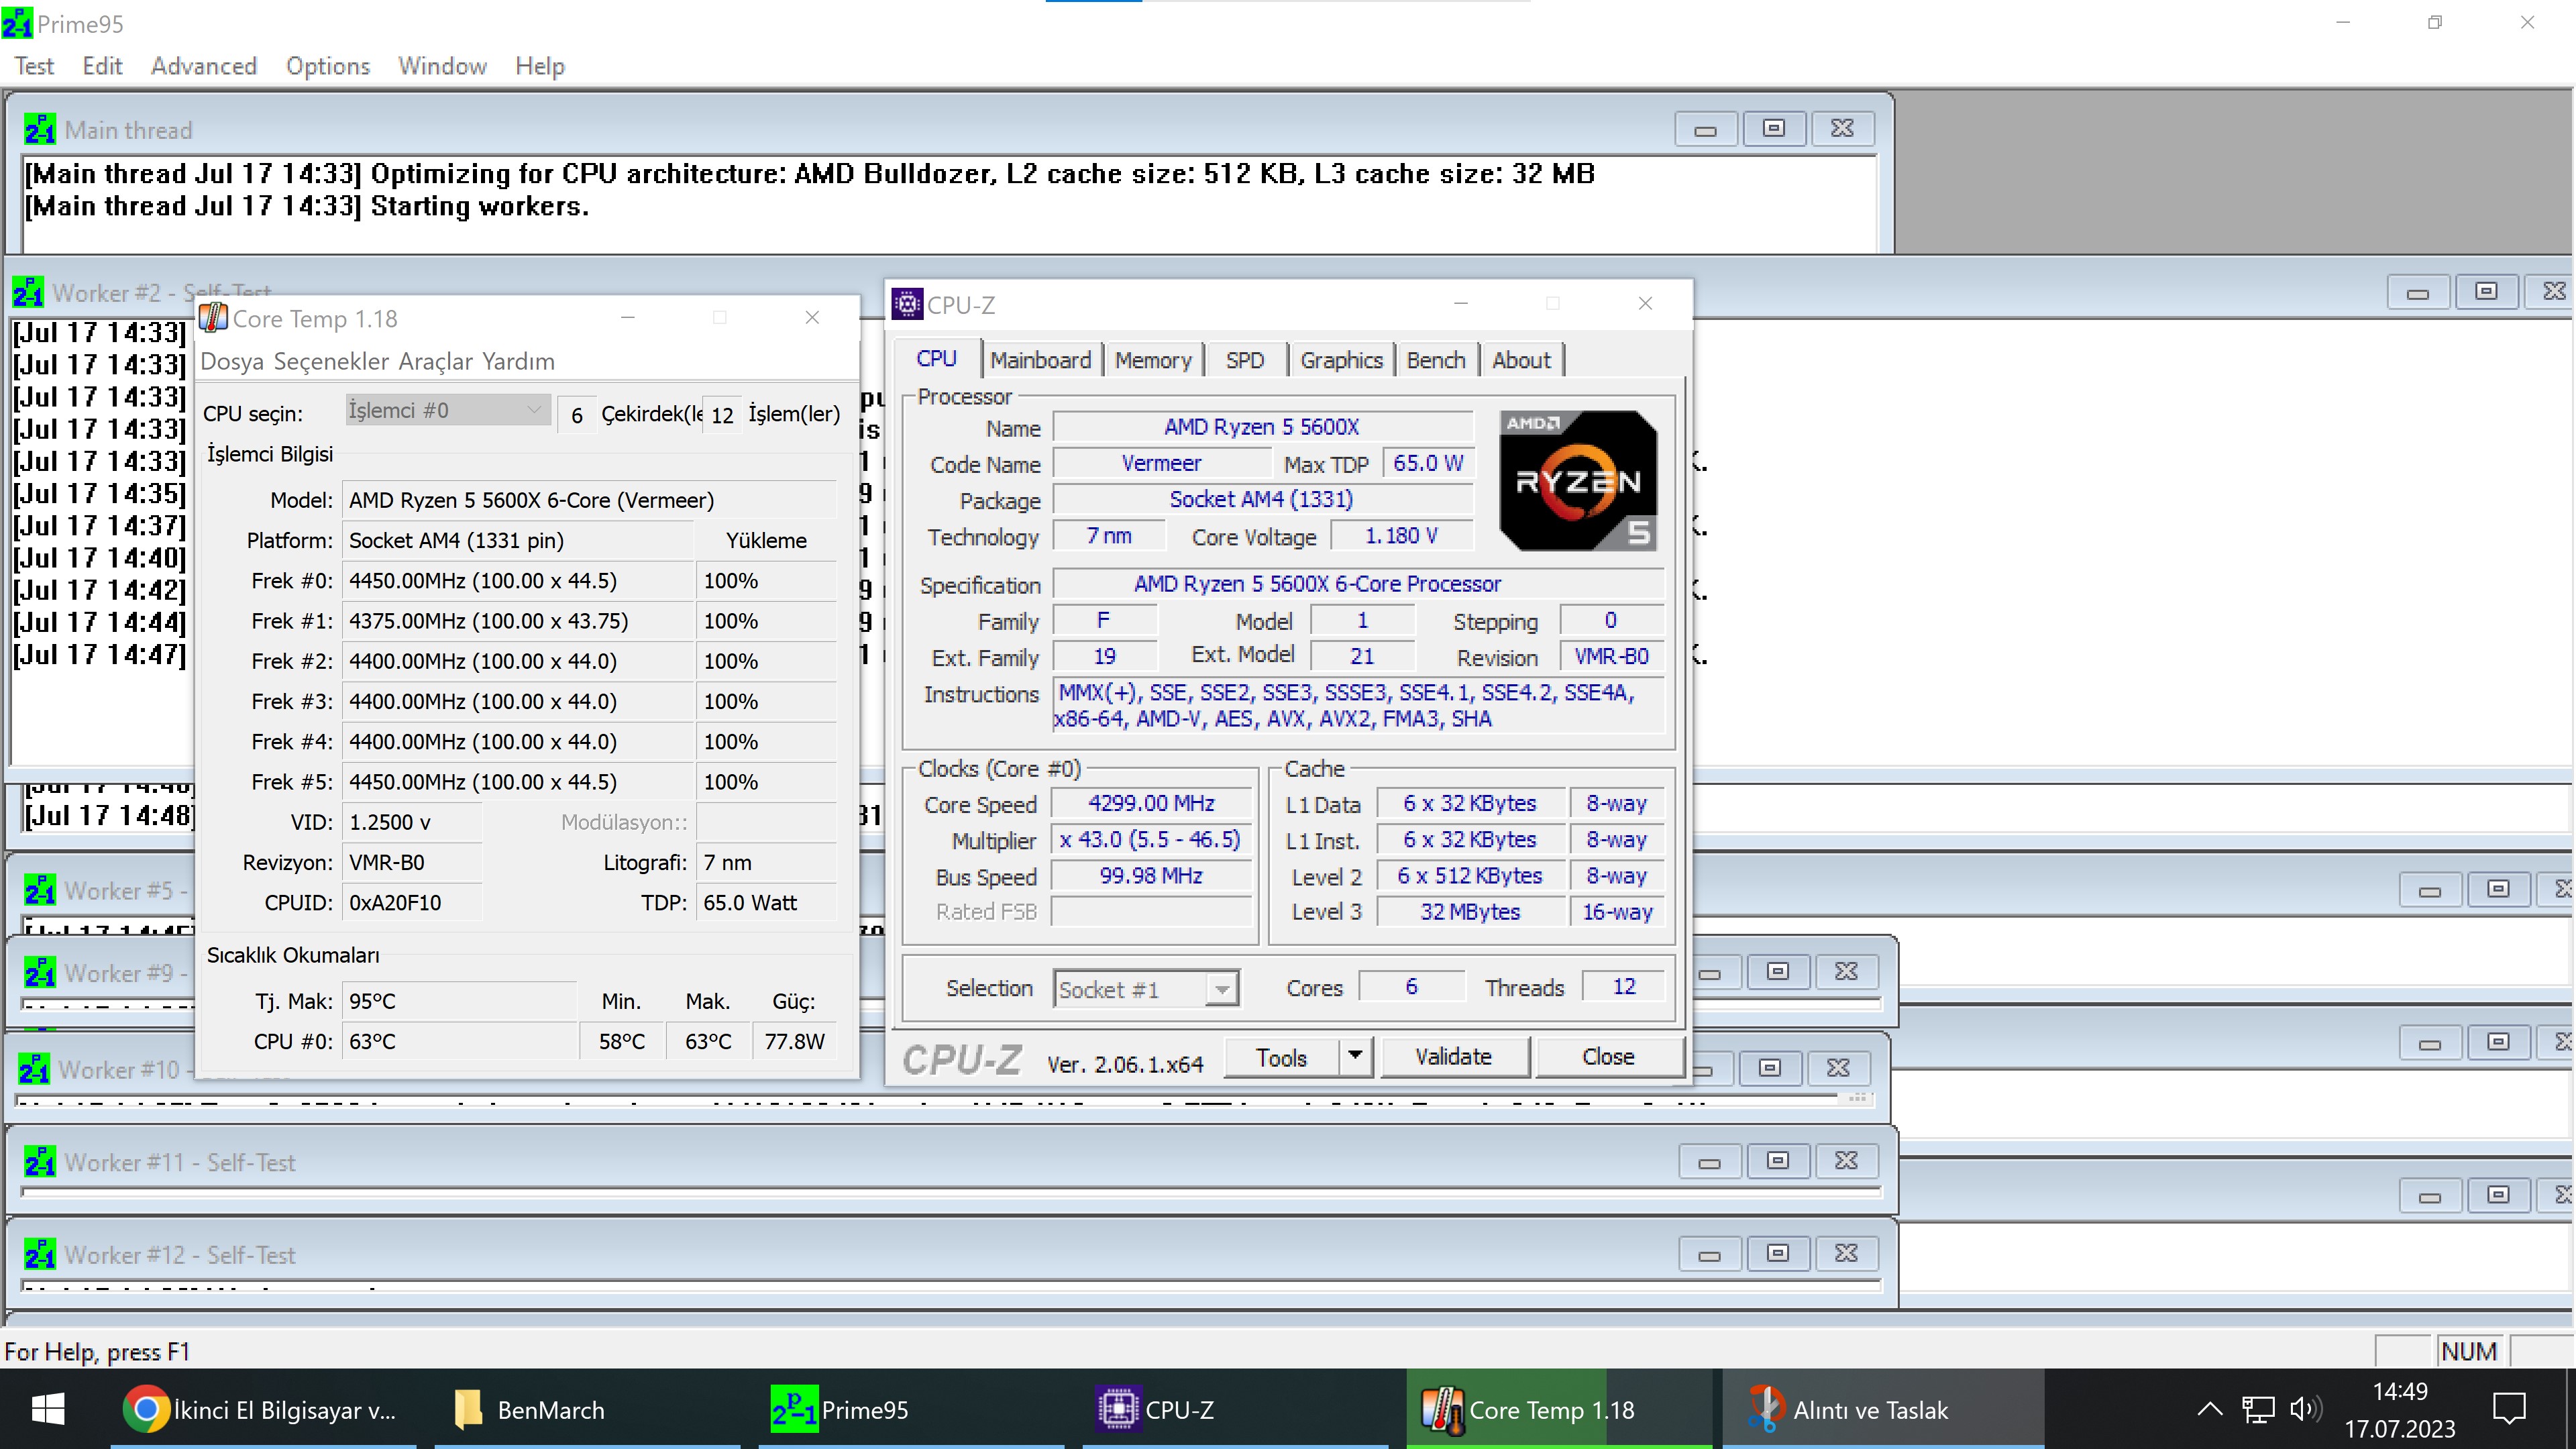Open the Socket #1 selection dropdown in CPU-Z
Image resolution: width=2576 pixels, height=1449 pixels.
1146,989
